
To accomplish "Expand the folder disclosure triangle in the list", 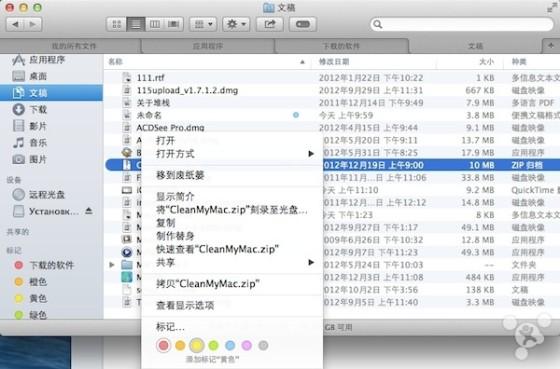I will 112,265.
